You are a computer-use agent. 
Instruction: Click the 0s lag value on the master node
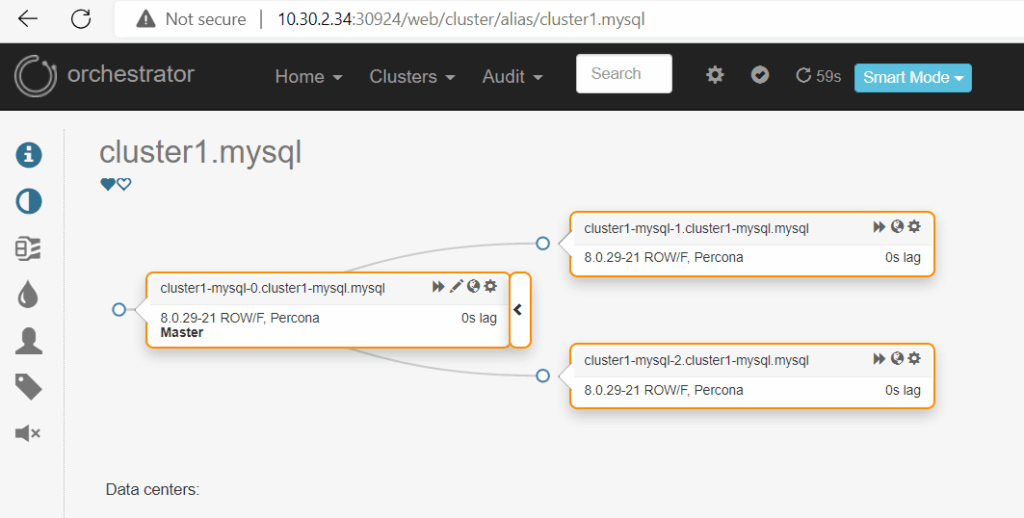coord(479,318)
